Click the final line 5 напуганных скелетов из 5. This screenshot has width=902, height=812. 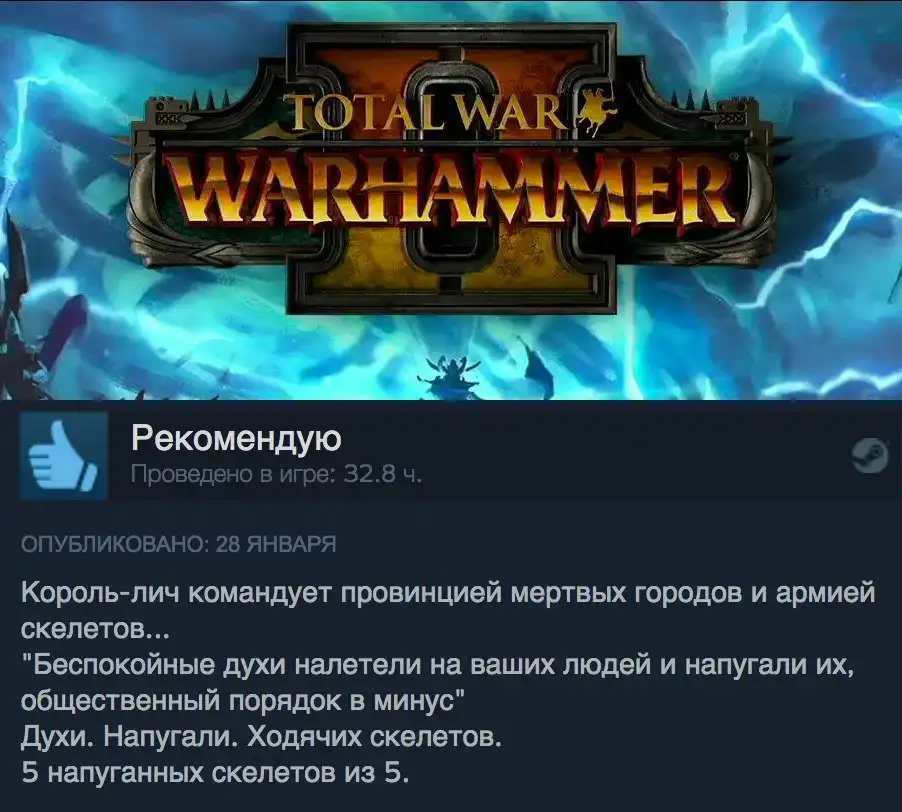215,772
